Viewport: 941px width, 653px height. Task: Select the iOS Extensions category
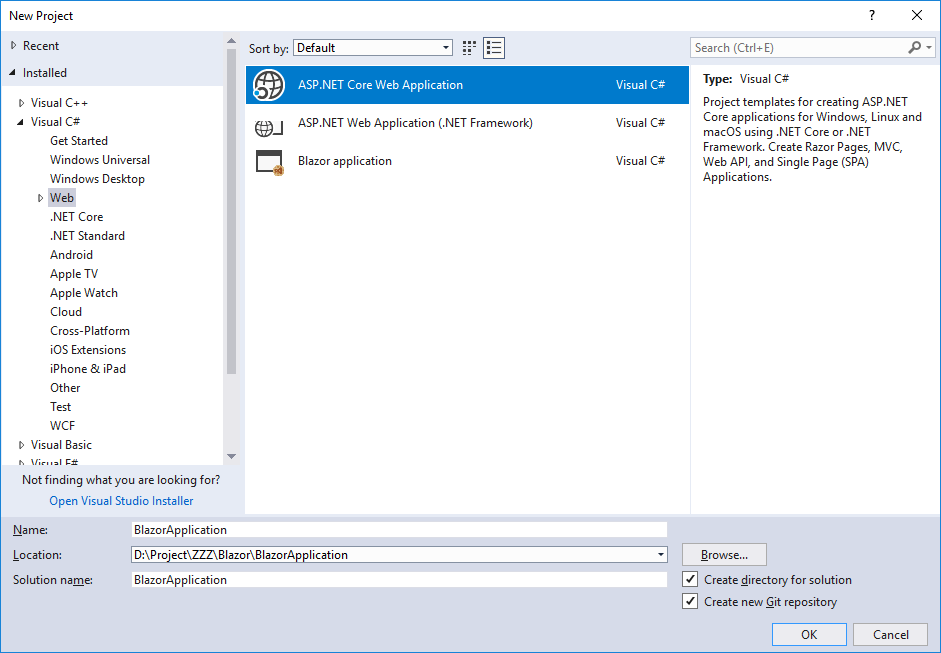pyautogui.click(x=88, y=350)
